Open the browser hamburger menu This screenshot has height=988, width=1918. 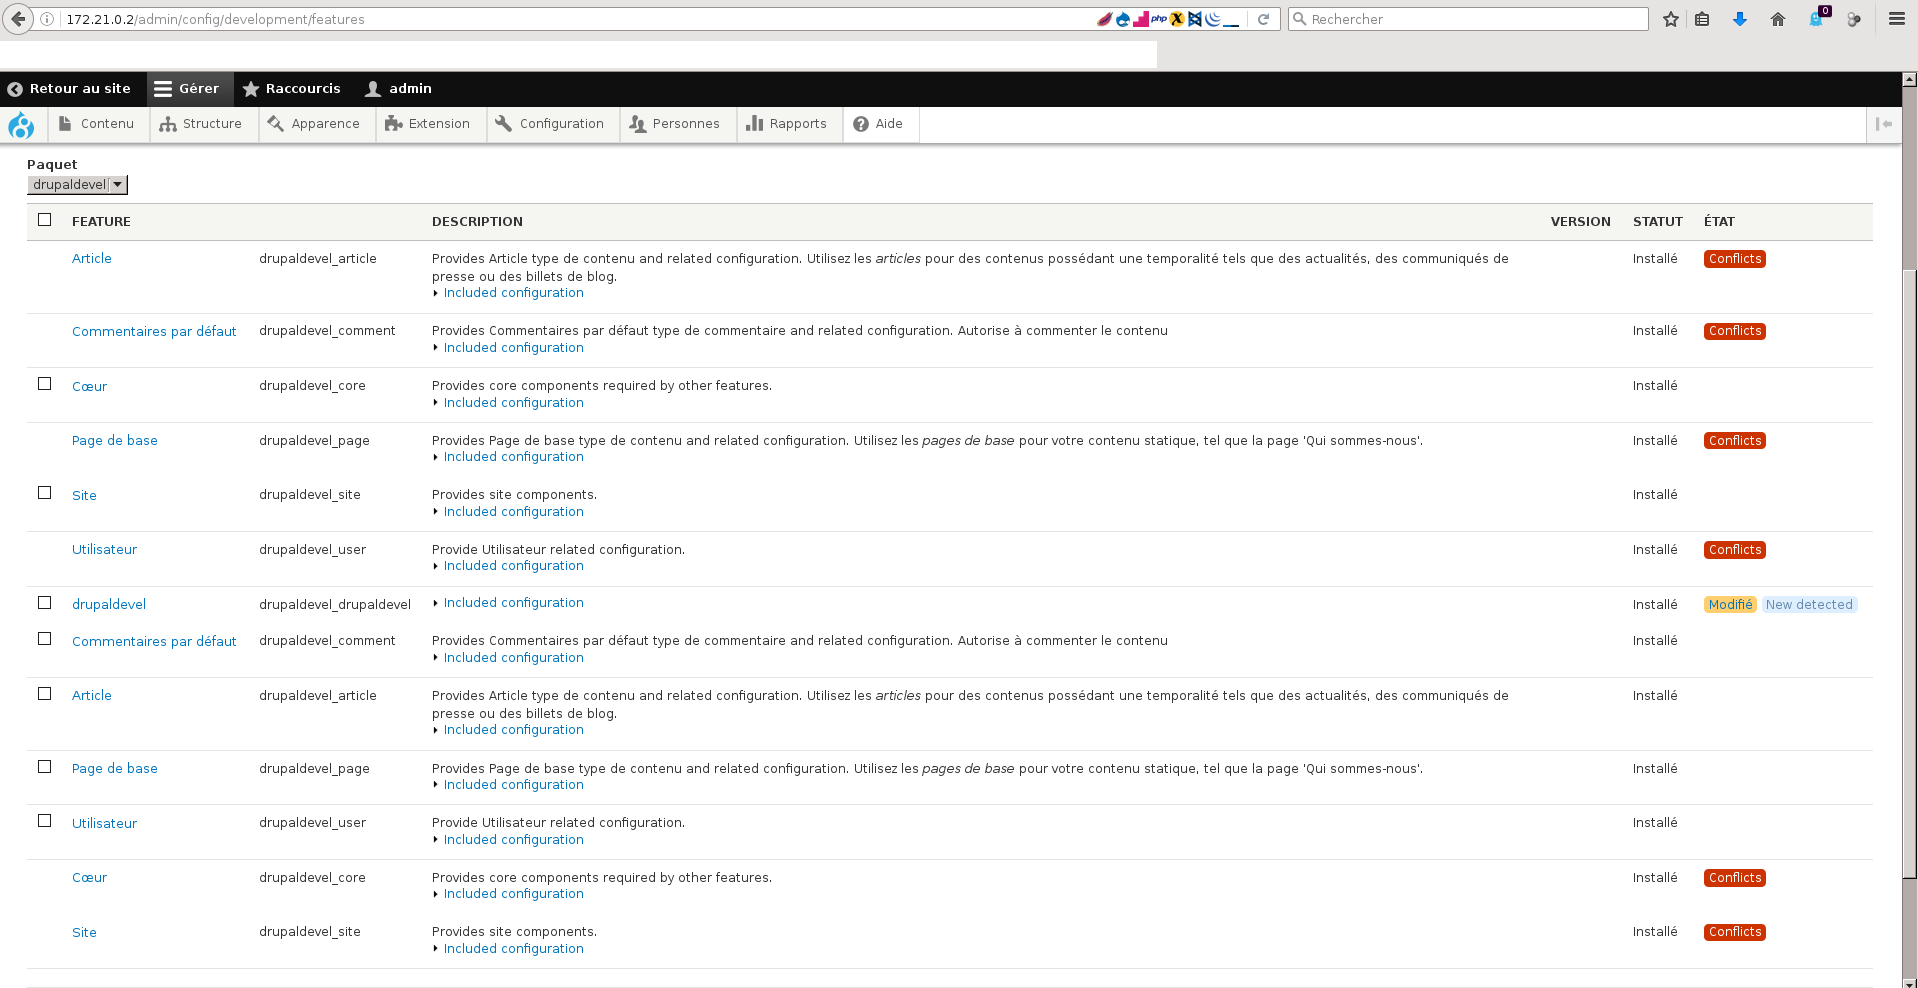click(x=1896, y=19)
